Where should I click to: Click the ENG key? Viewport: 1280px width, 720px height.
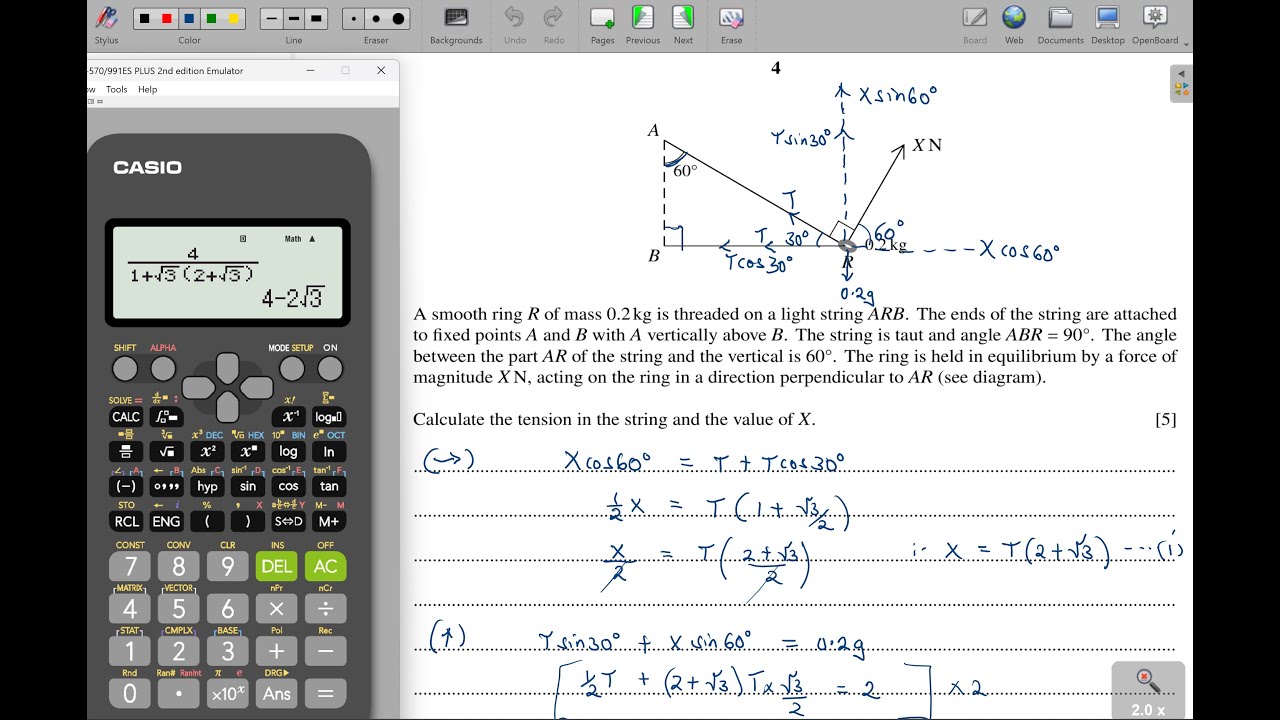click(x=166, y=521)
